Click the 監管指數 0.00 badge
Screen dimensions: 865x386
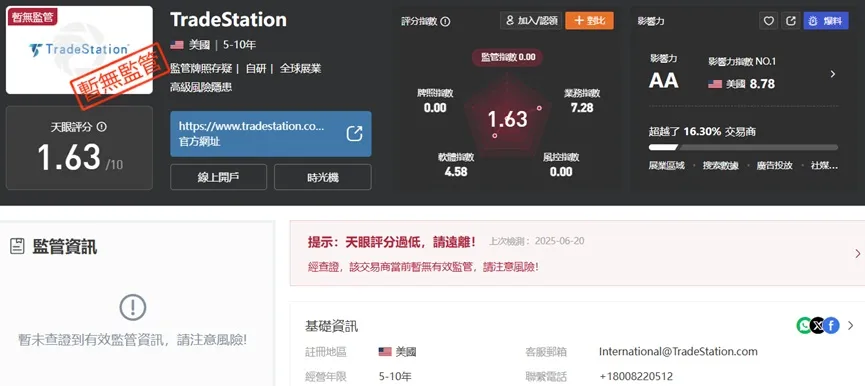[x=508, y=57]
